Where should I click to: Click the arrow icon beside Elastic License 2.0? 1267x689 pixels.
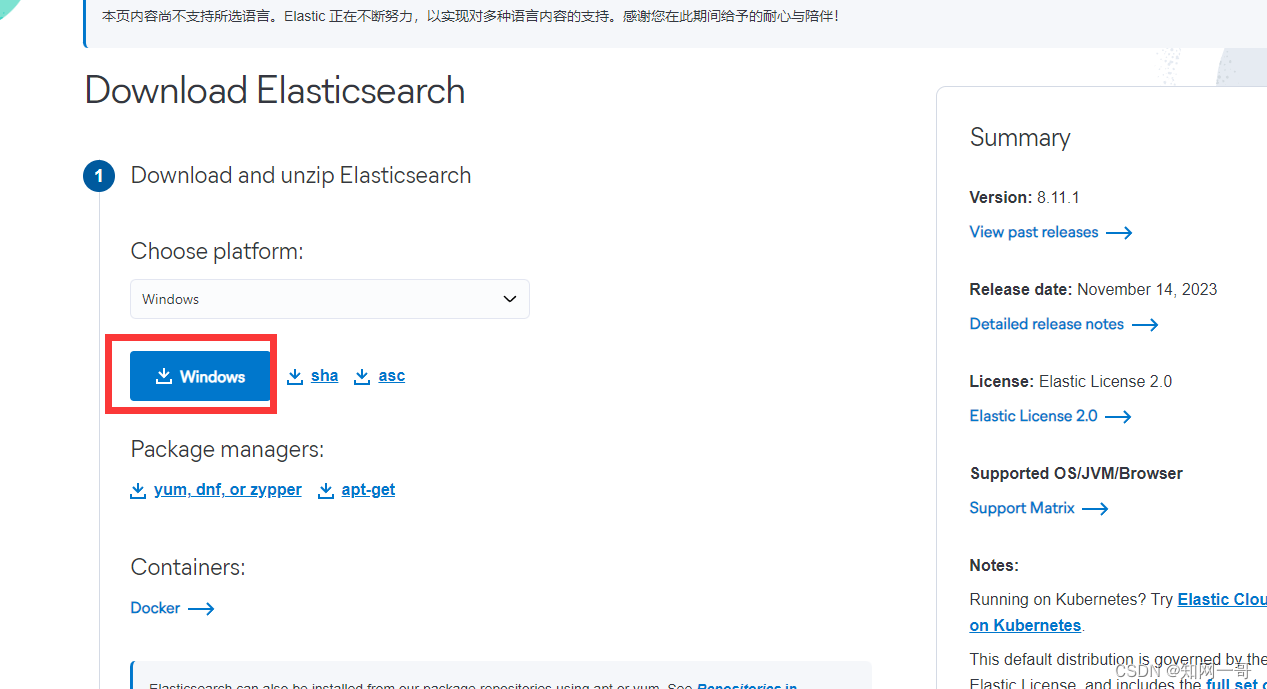(1118, 416)
